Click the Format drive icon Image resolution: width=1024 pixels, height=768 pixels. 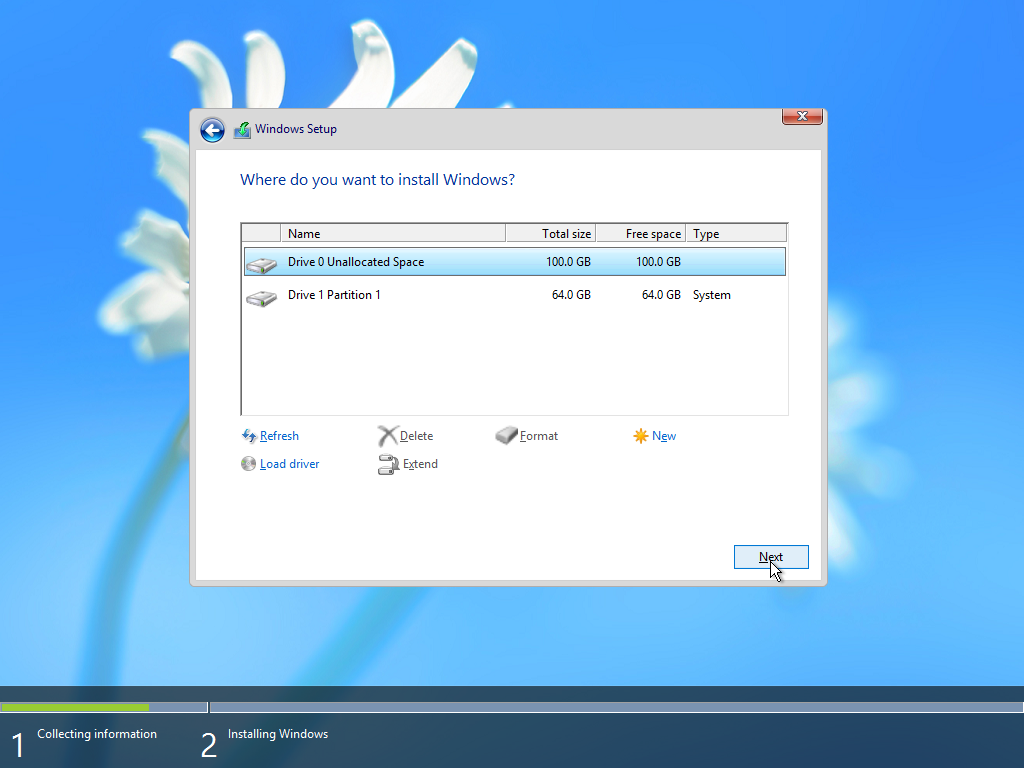click(506, 436)
